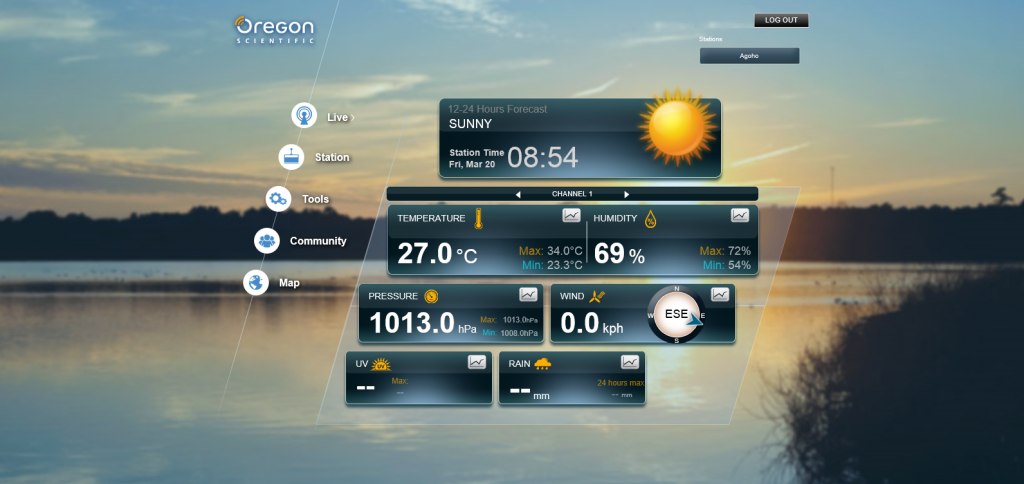
Task: View the UV chart icon
Action: click(477, 362)
